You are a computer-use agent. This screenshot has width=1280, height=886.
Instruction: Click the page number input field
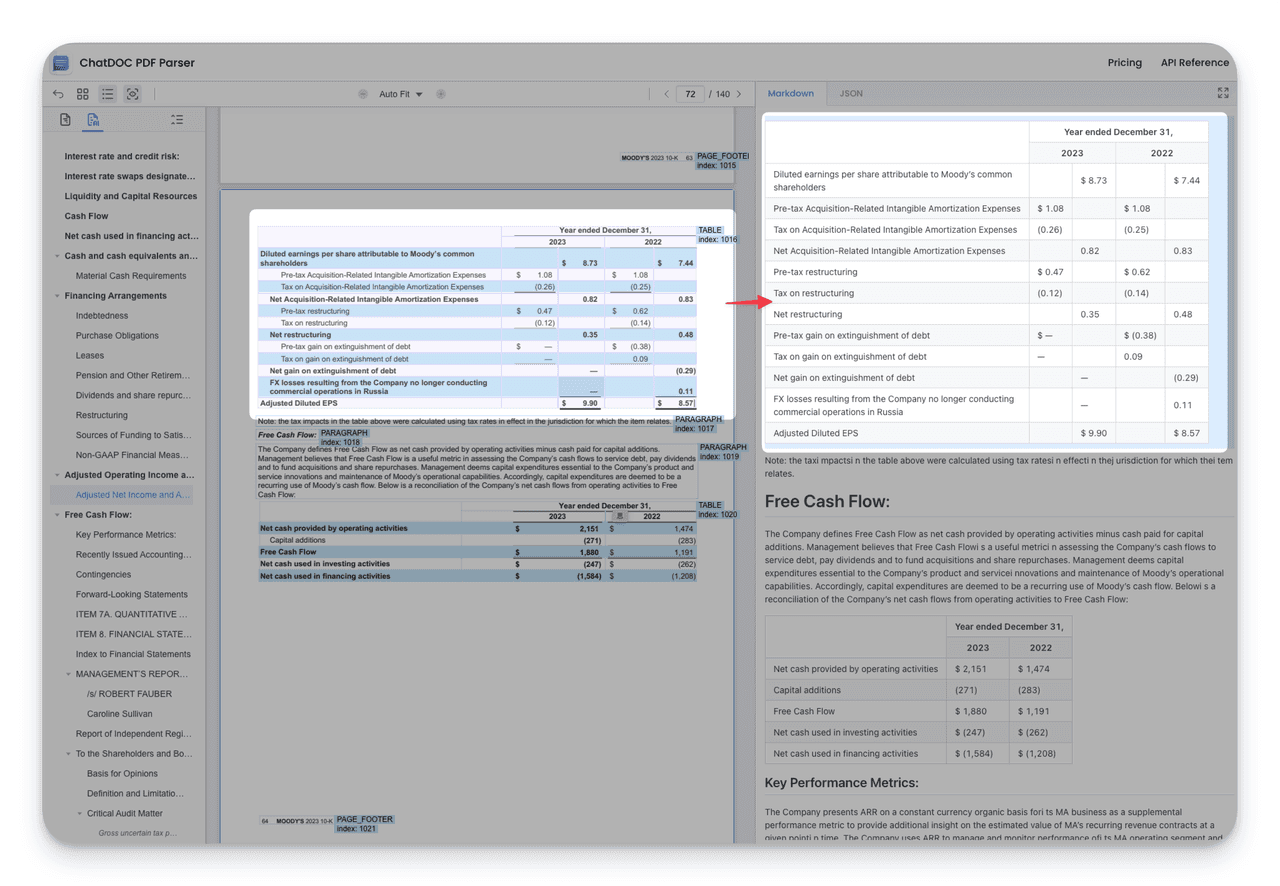point(690,94)
